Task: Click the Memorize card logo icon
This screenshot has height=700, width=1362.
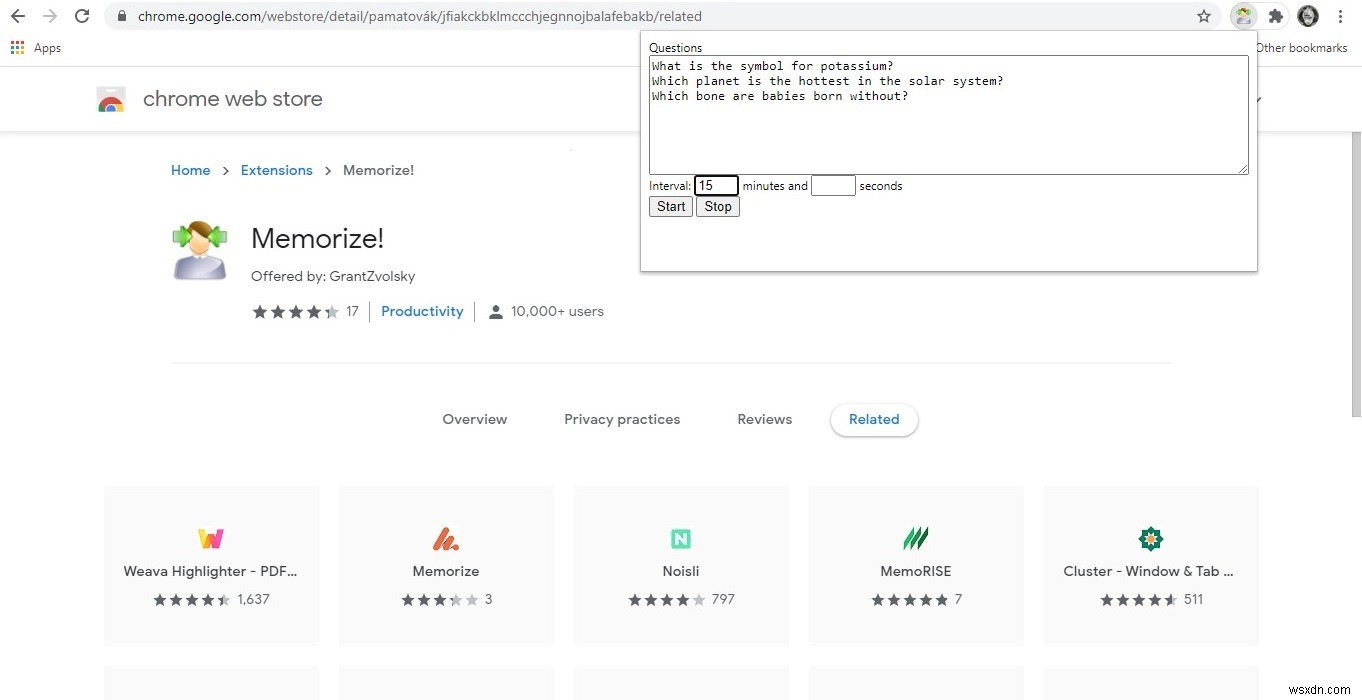Action: [446, 539]
